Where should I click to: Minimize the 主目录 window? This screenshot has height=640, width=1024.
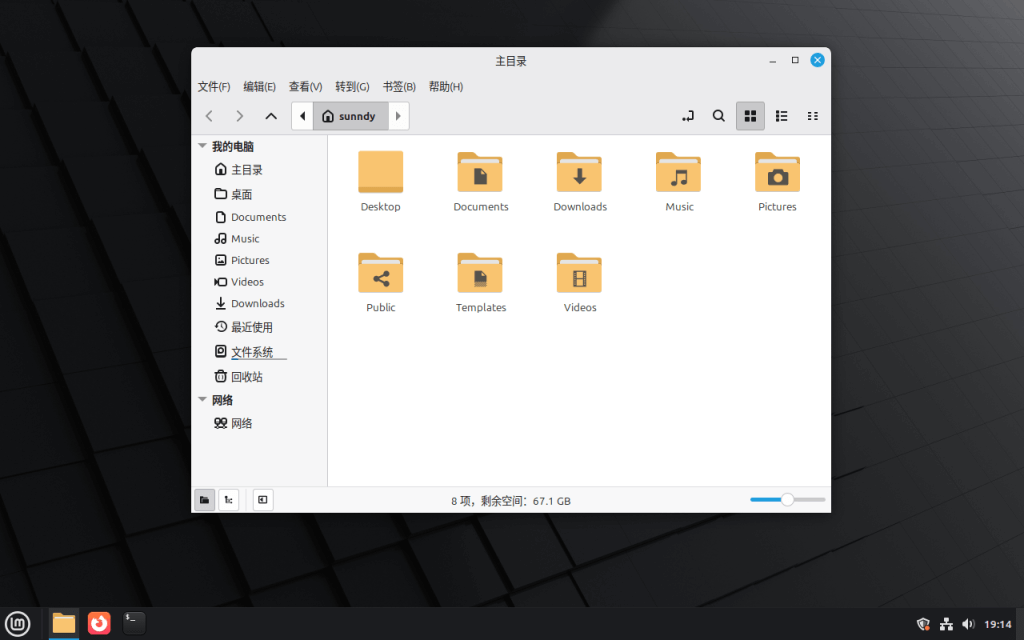pyautogui.click(x=773, y=60)
